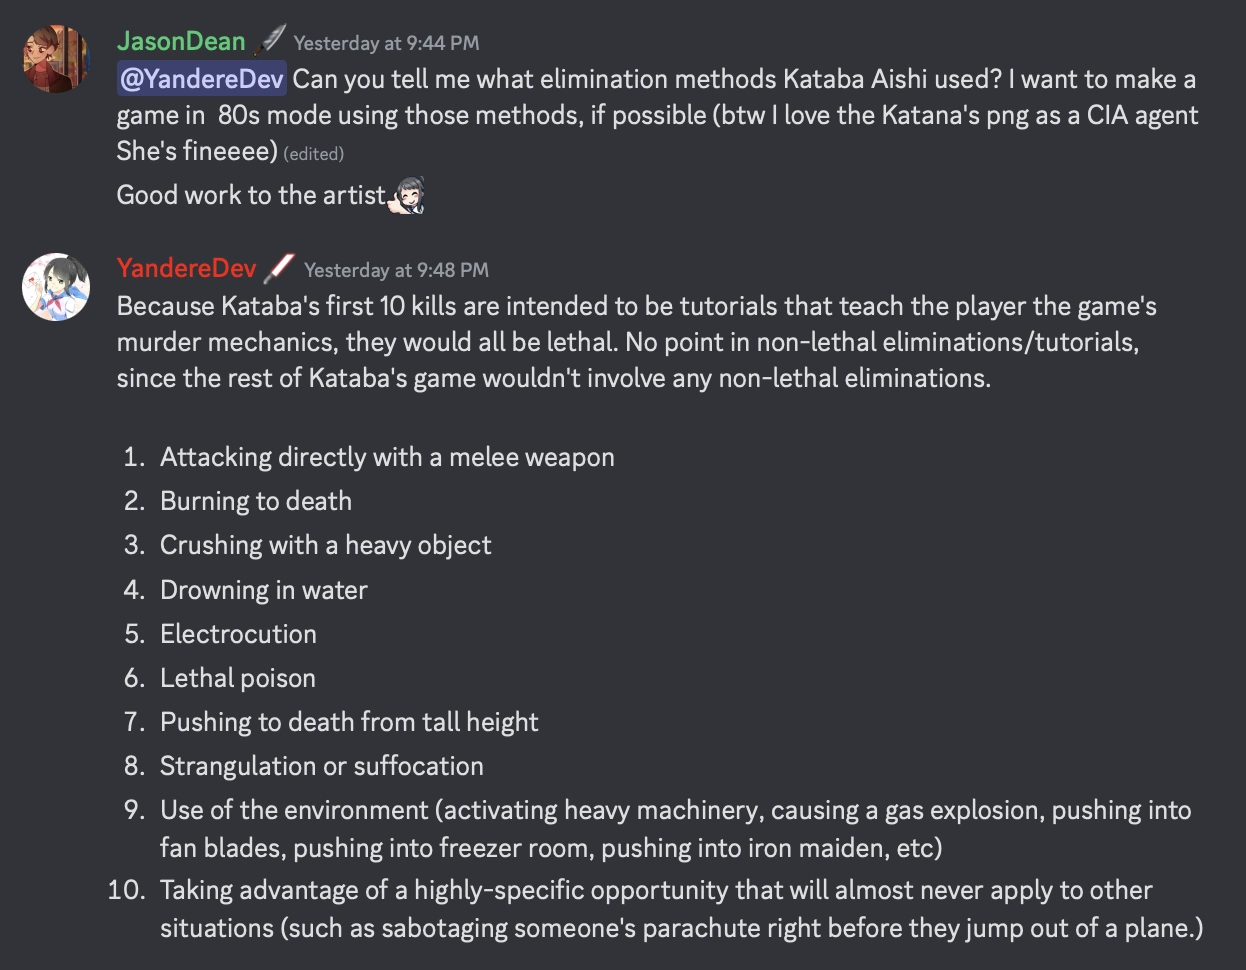Click the "(edited)" label on JasonDean's message

[x=313, y=153]
